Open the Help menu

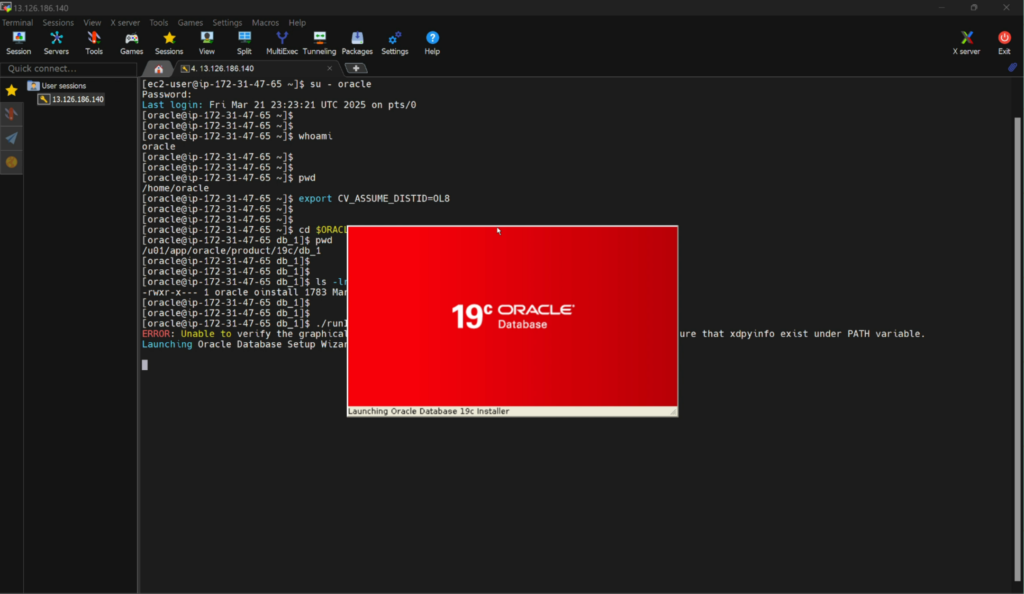[x=297, y=23]
